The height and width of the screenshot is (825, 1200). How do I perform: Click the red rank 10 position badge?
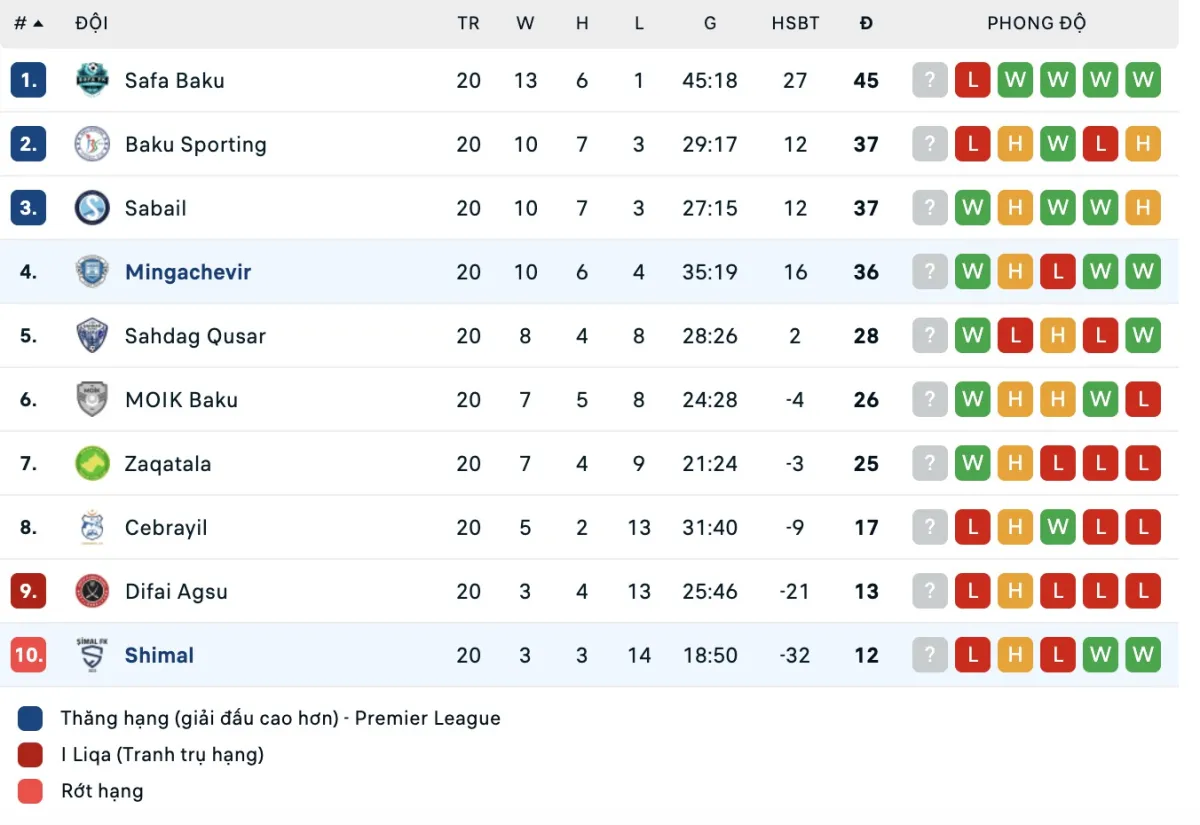(28, 655)
